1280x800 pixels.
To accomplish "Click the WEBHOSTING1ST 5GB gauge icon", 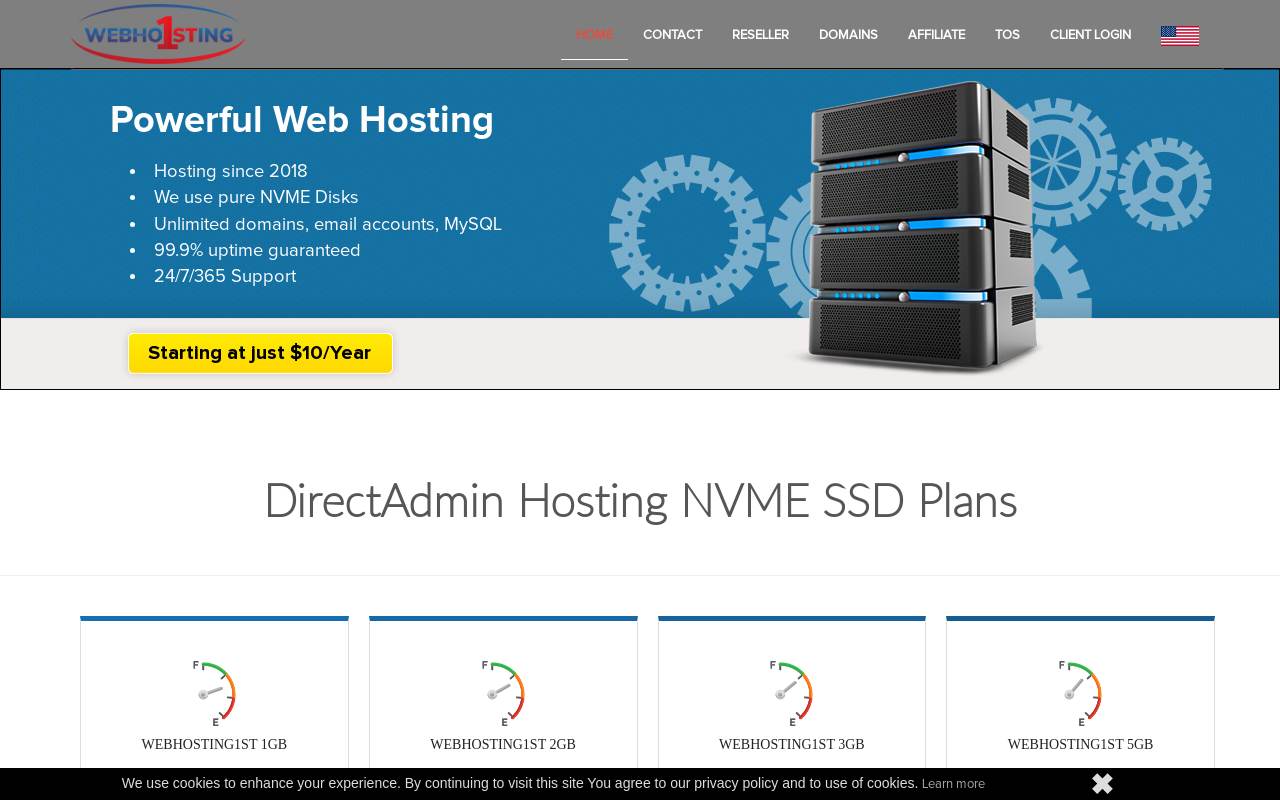I will tap(1080, 693).
